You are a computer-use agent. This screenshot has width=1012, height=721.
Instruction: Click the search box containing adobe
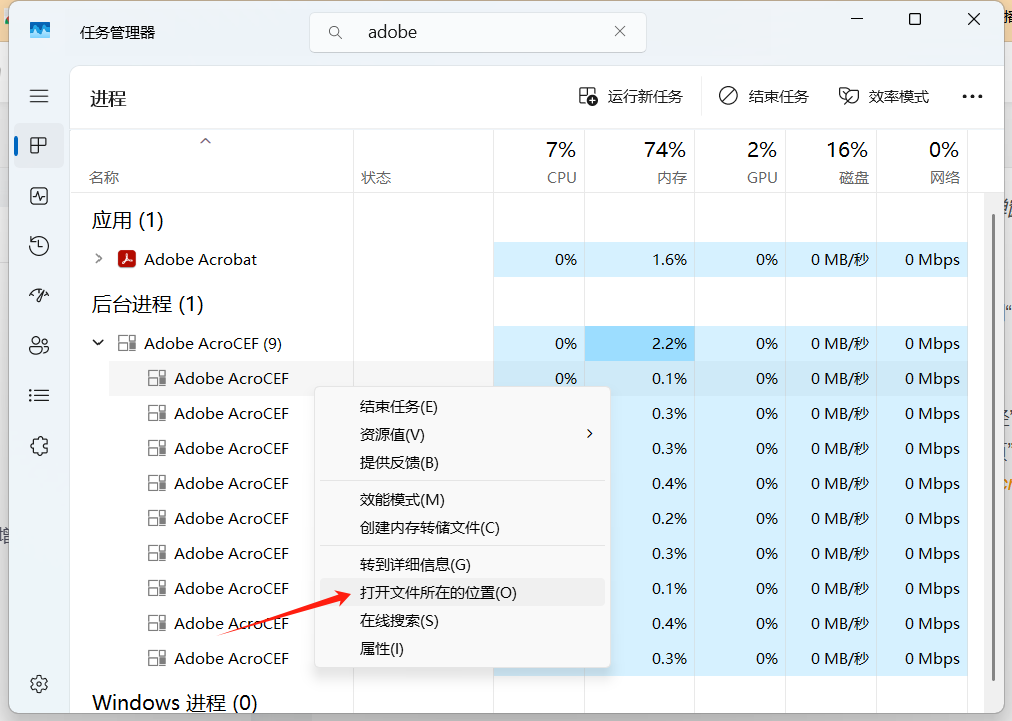pyautogui.click(x=478, y=32)
